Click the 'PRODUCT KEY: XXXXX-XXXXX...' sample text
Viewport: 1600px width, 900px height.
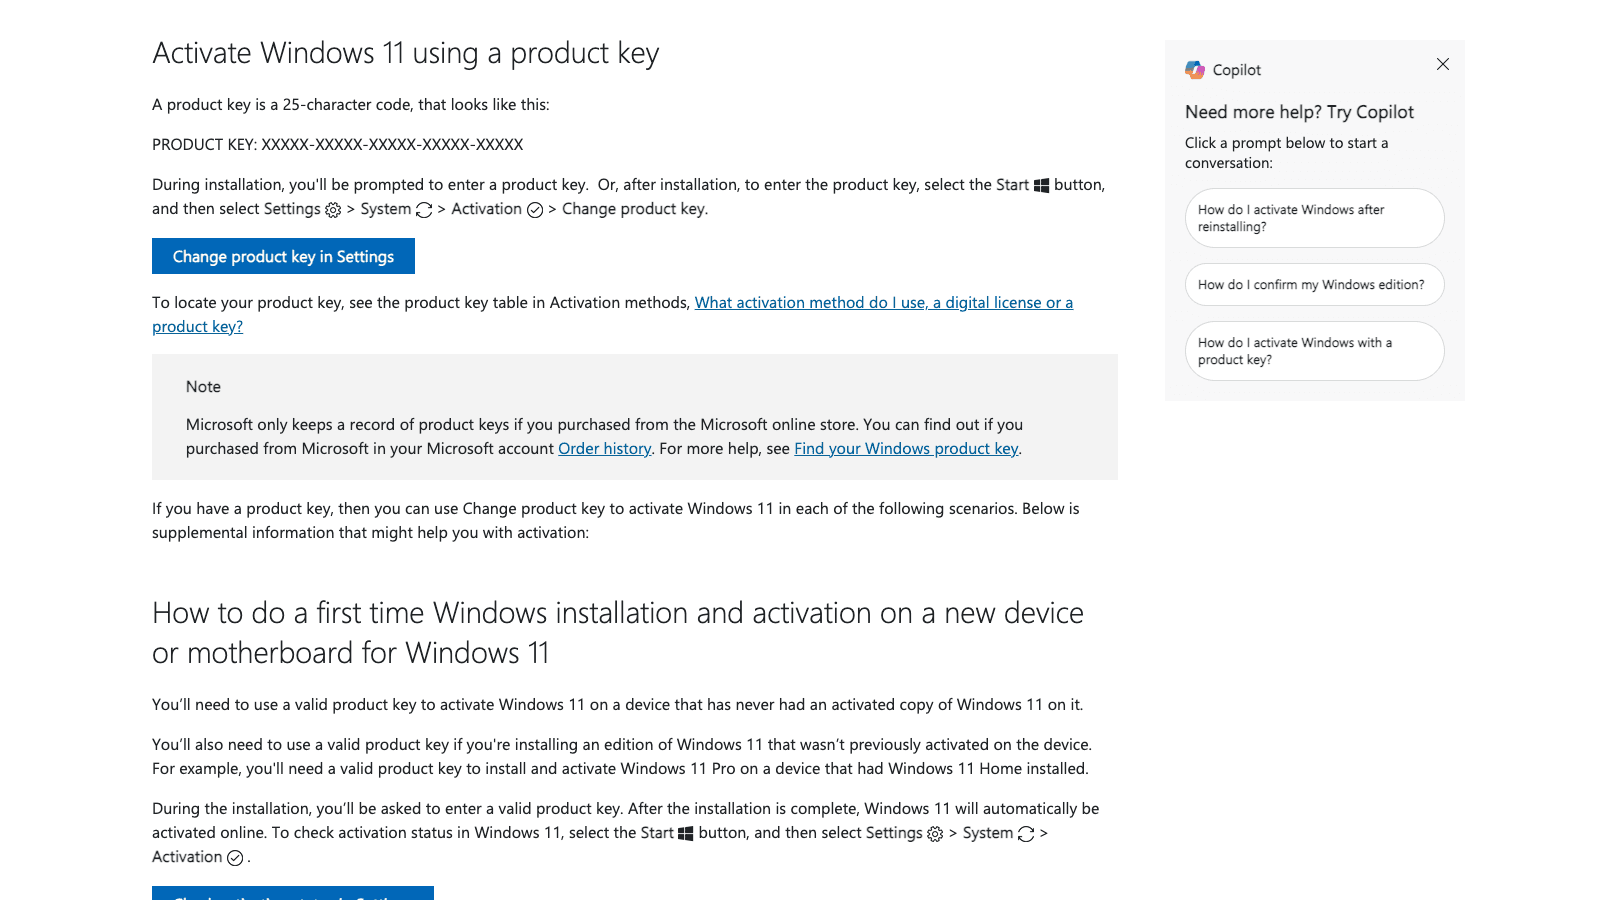pyautogui.click(x=337, y=144)
